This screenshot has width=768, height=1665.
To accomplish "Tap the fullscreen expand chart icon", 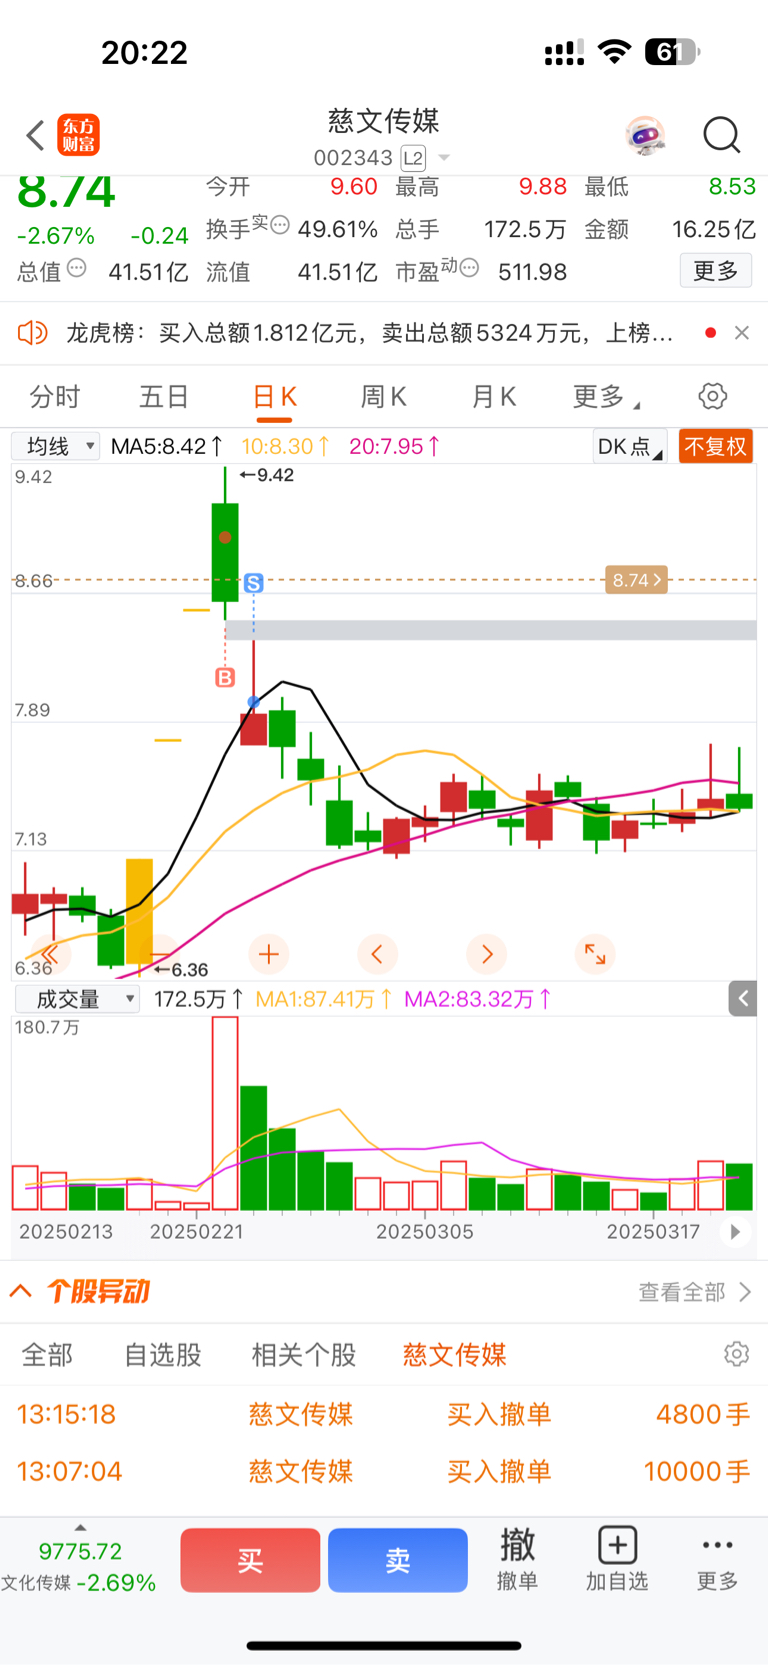I will [x=595, y=954].
